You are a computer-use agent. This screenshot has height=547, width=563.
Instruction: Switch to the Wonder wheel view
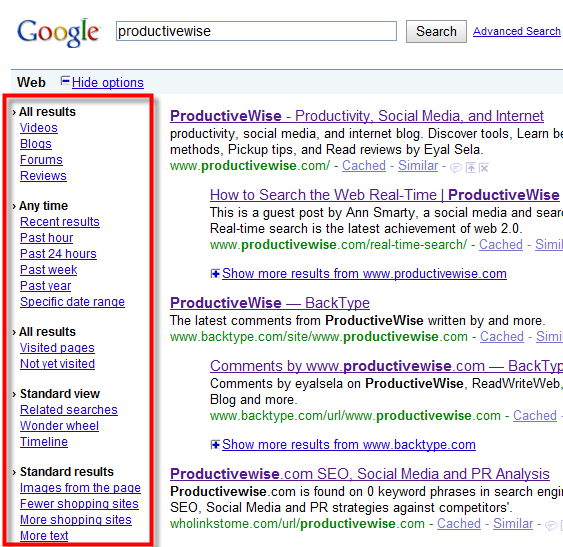60,426
